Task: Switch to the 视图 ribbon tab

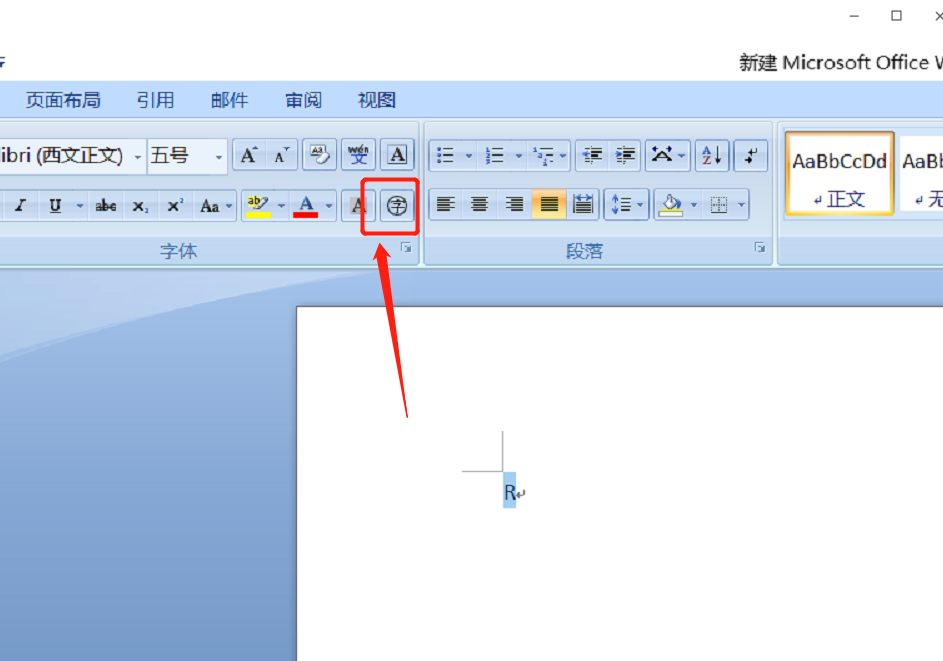Action: 377,100
